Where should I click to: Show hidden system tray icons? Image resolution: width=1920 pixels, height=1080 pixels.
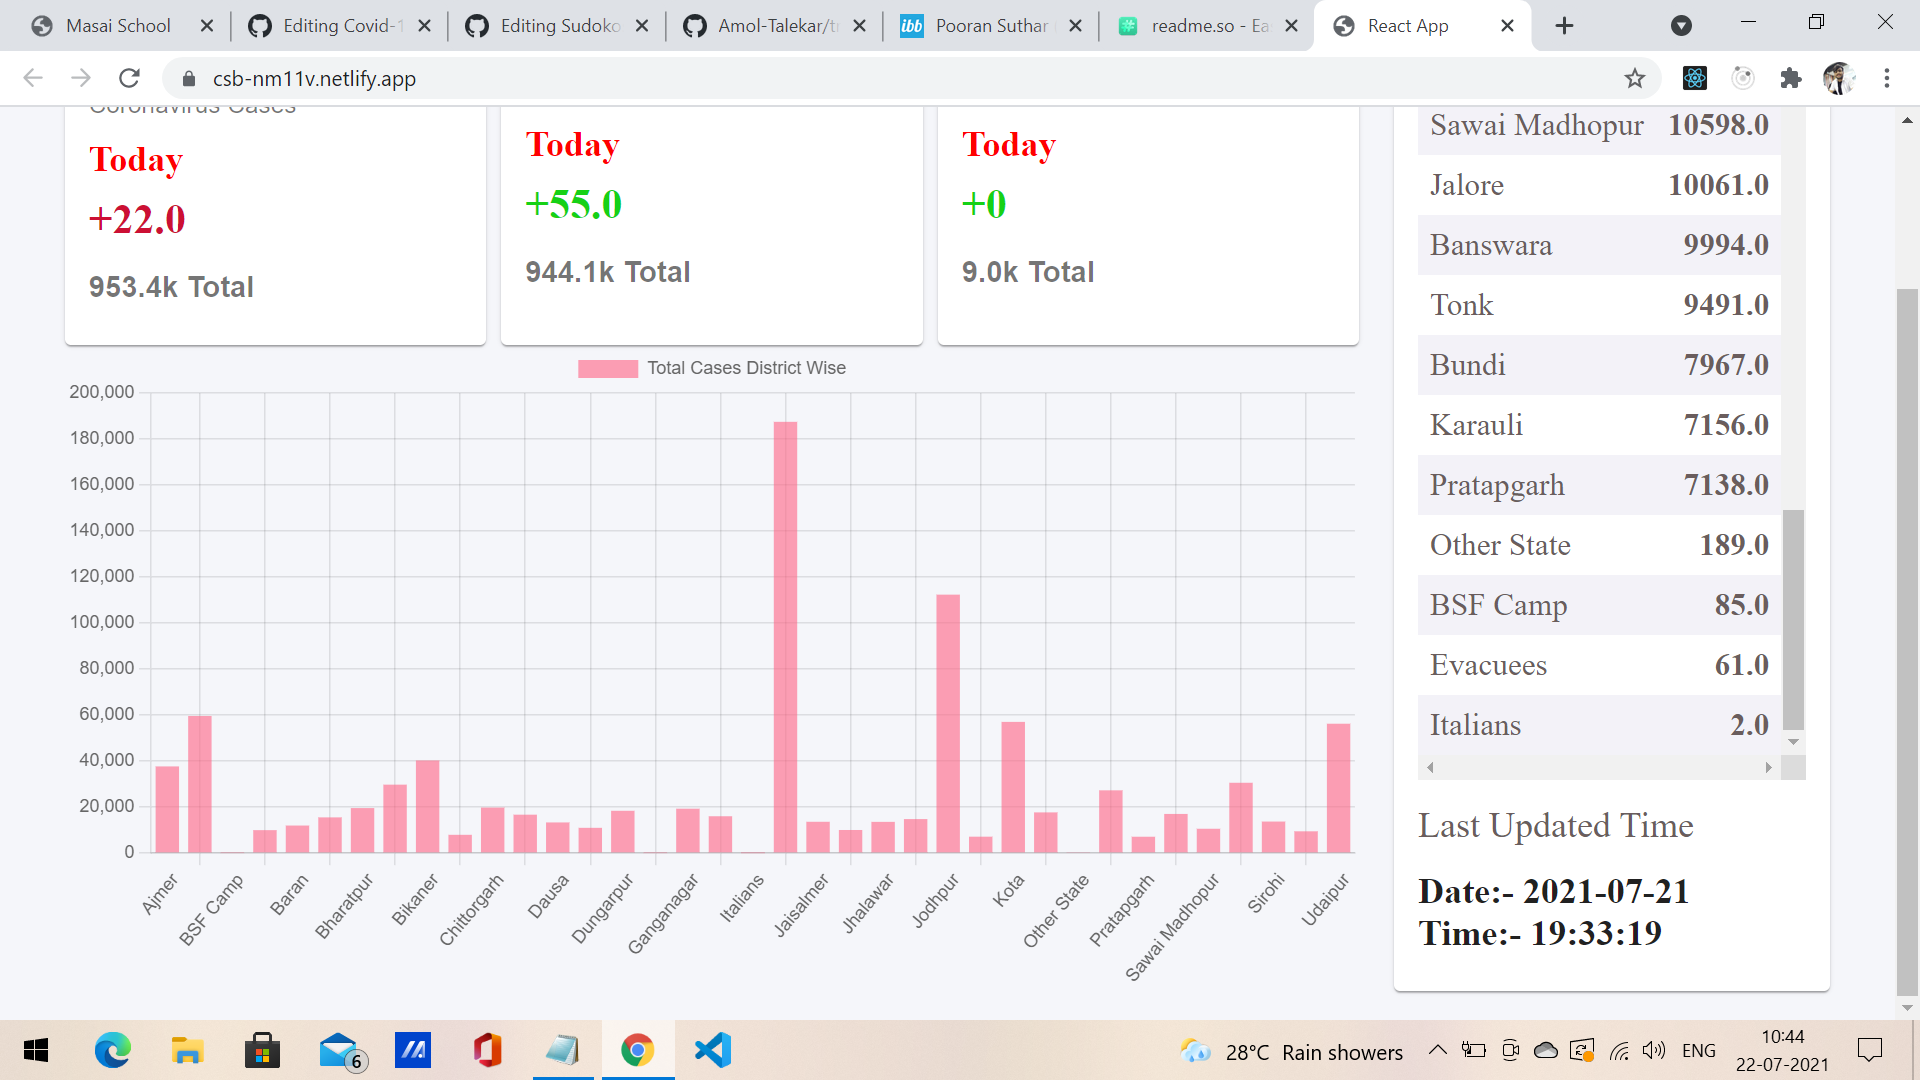coord(1437,1050)
